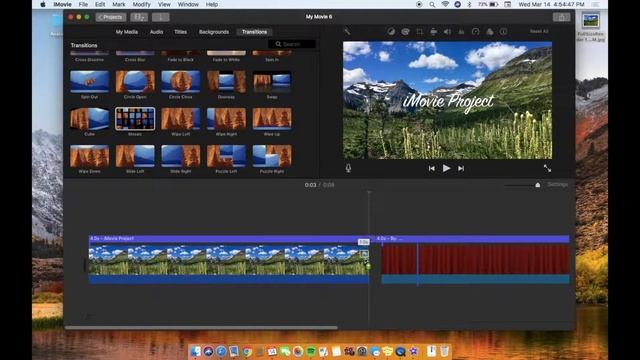640x360 pixels.
Task: Open the clip filter and audio effects tool
Action: (x=489, y=31)
